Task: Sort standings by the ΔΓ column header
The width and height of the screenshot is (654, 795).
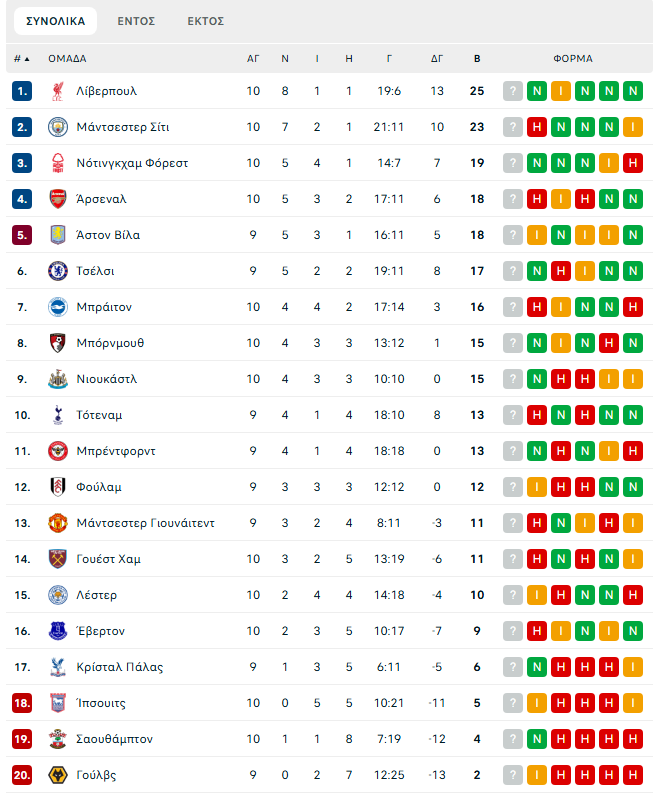Action: tap(437, 58)
